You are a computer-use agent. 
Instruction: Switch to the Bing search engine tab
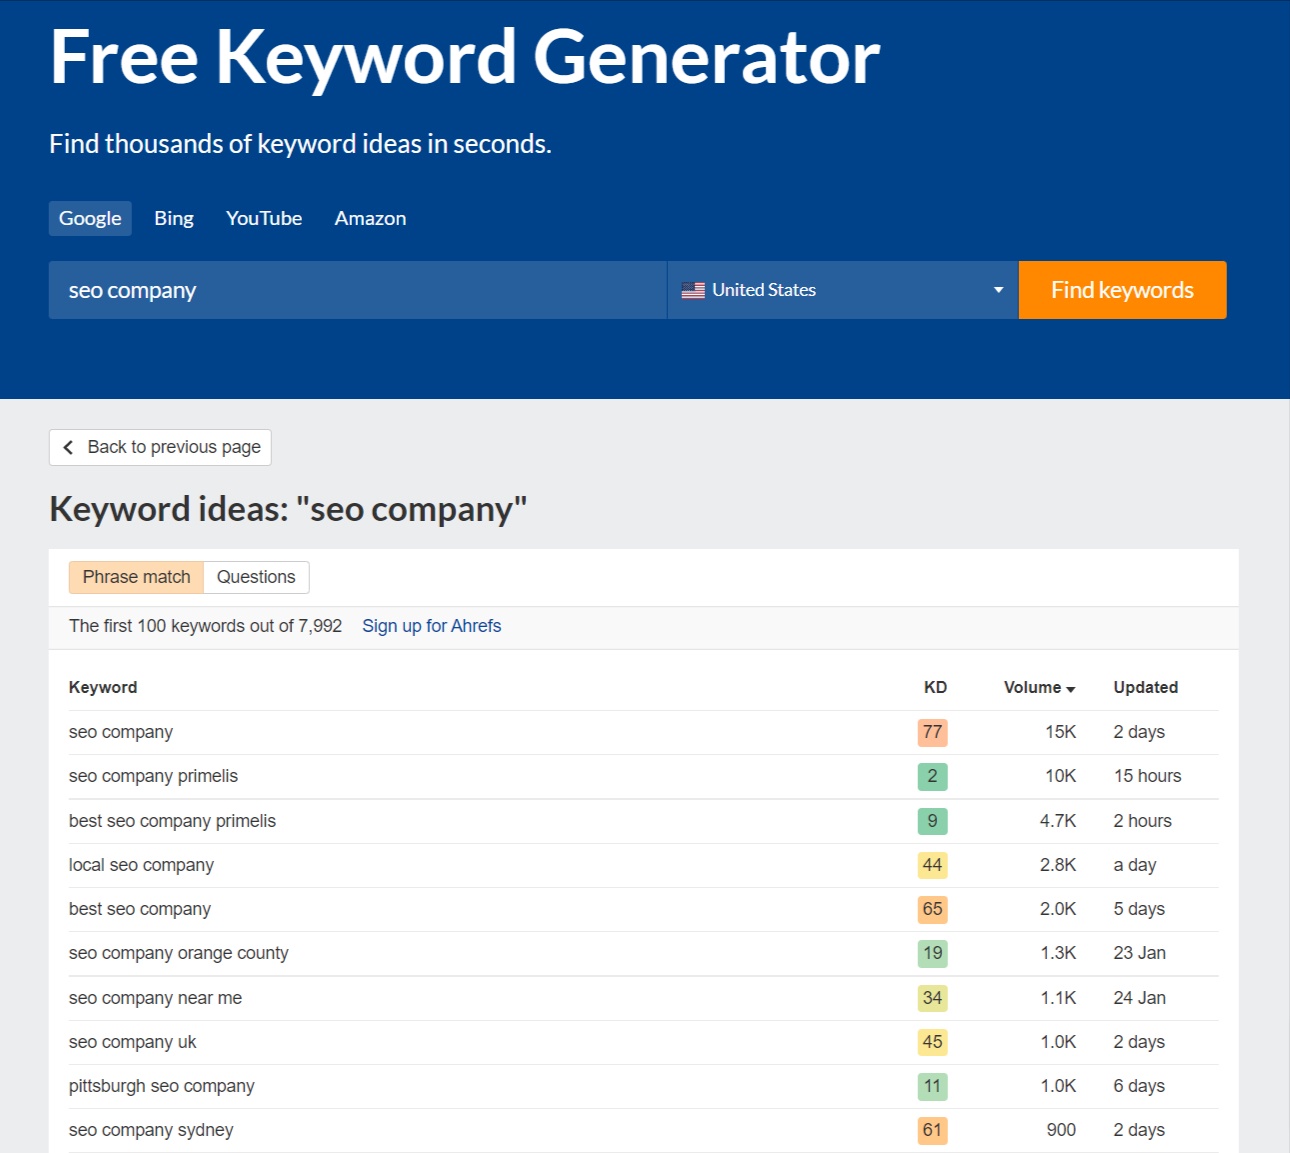(173, 218)
